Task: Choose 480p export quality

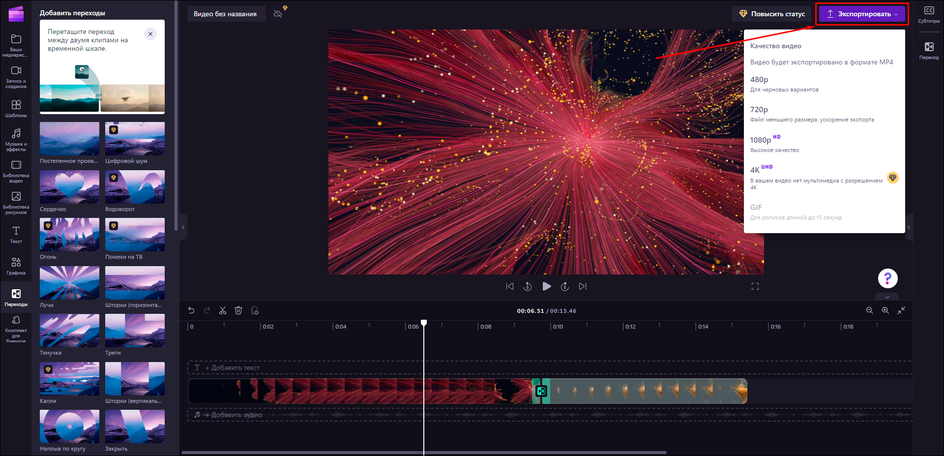Action: click(824, 84)
